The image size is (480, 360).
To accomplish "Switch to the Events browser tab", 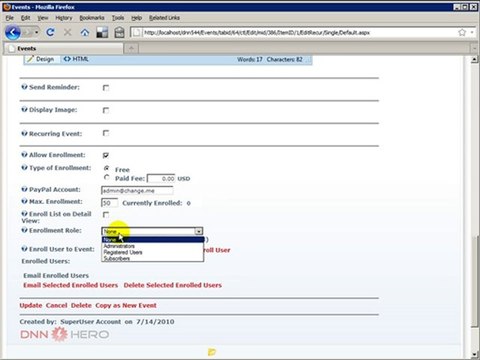I will [x=63, y=49].
